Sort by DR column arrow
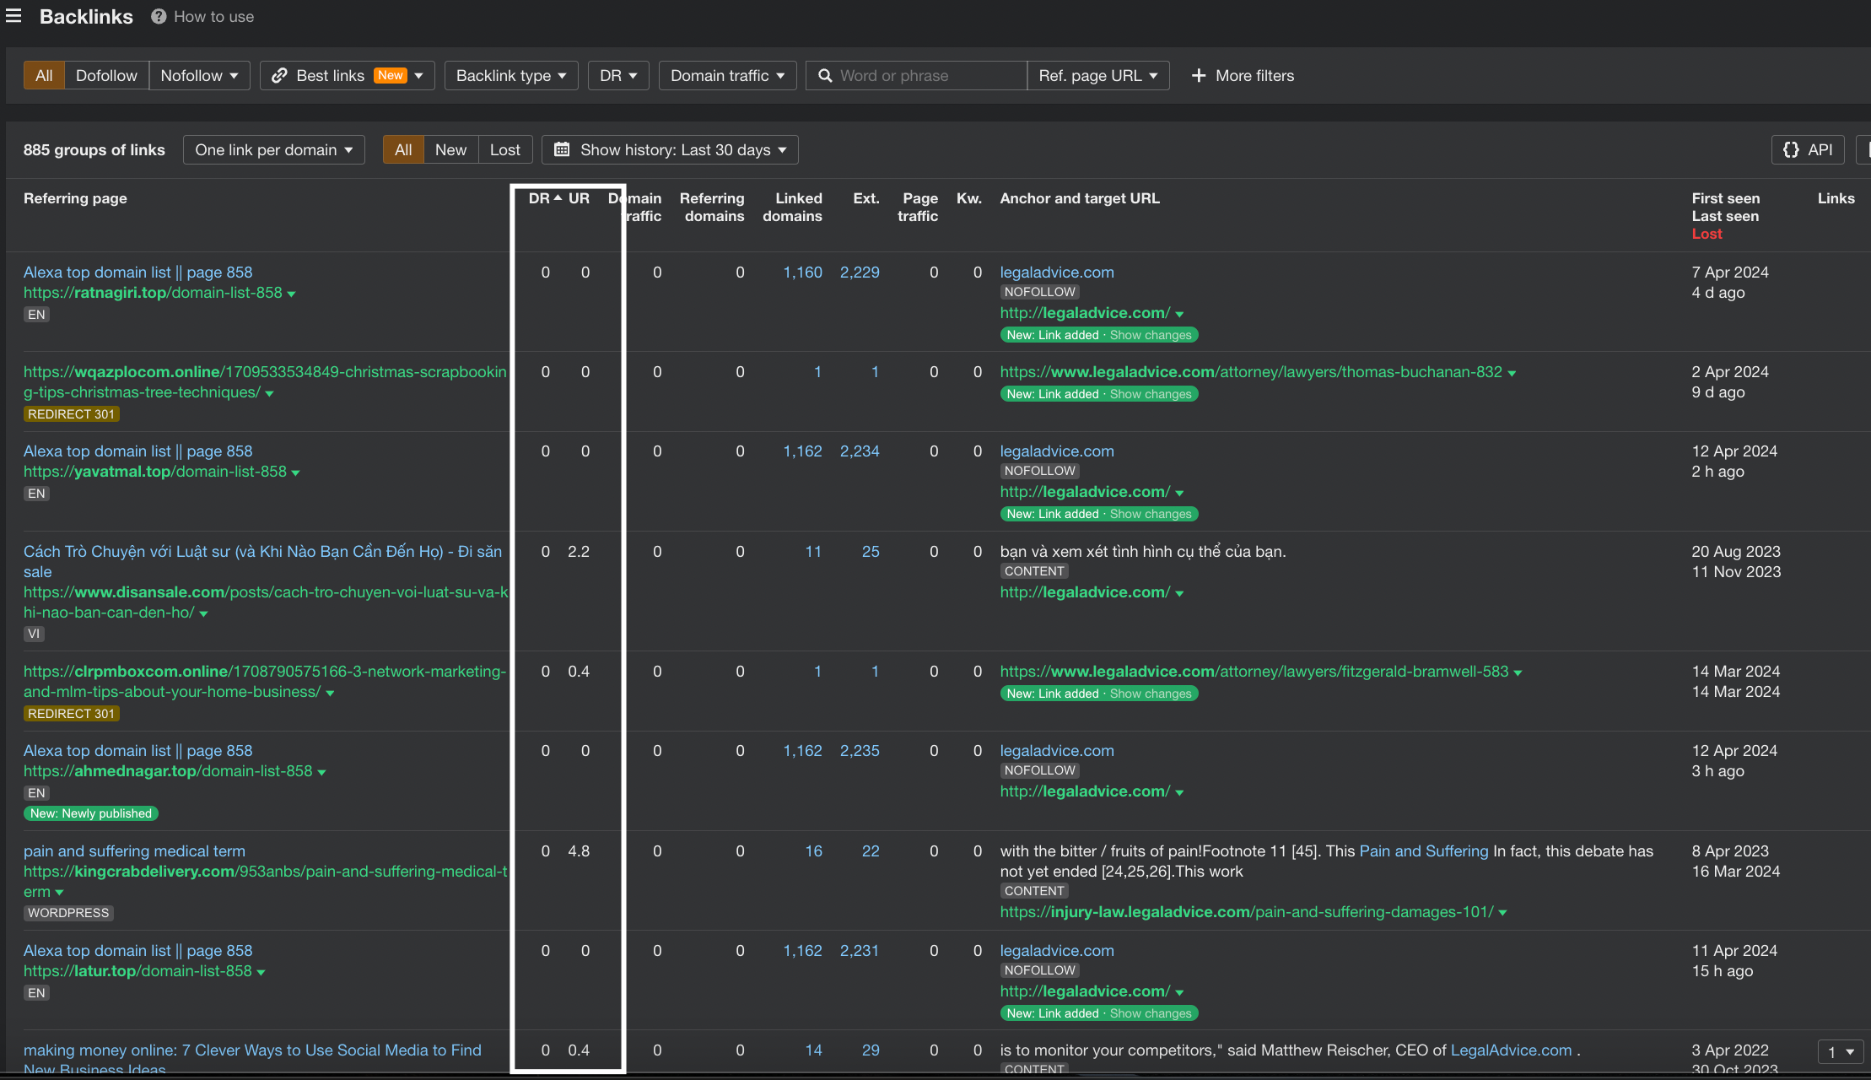This screenshot has height=1080, width=1871. (x=558, y=198)
